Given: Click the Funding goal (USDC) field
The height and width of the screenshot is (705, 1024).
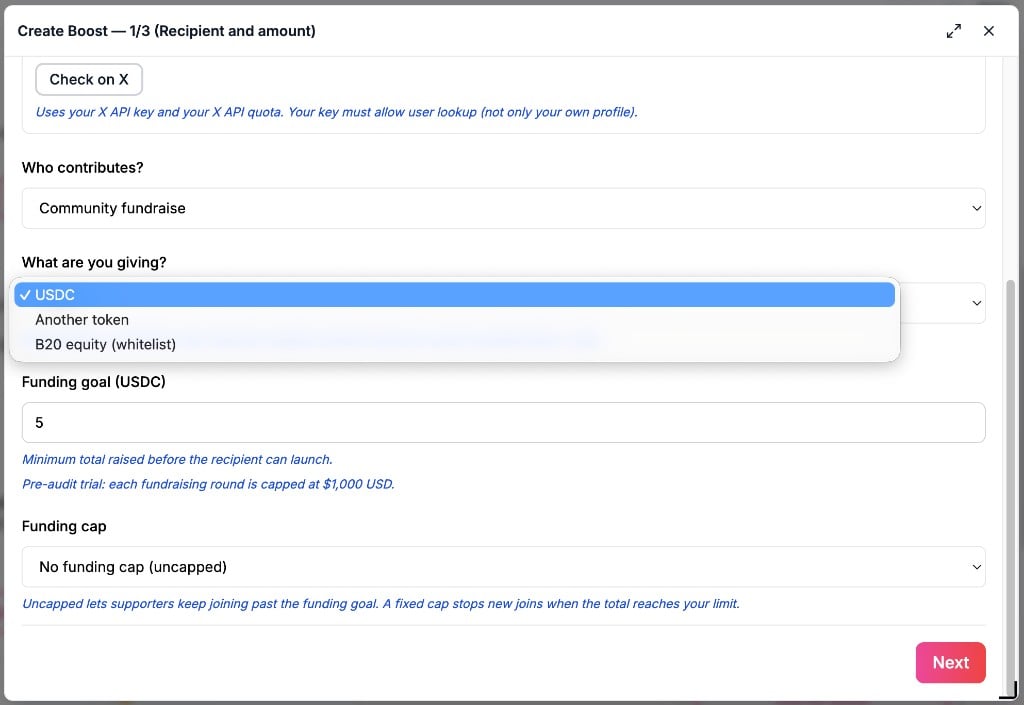Looking at the screenshot, I should (x=504, y=422).
